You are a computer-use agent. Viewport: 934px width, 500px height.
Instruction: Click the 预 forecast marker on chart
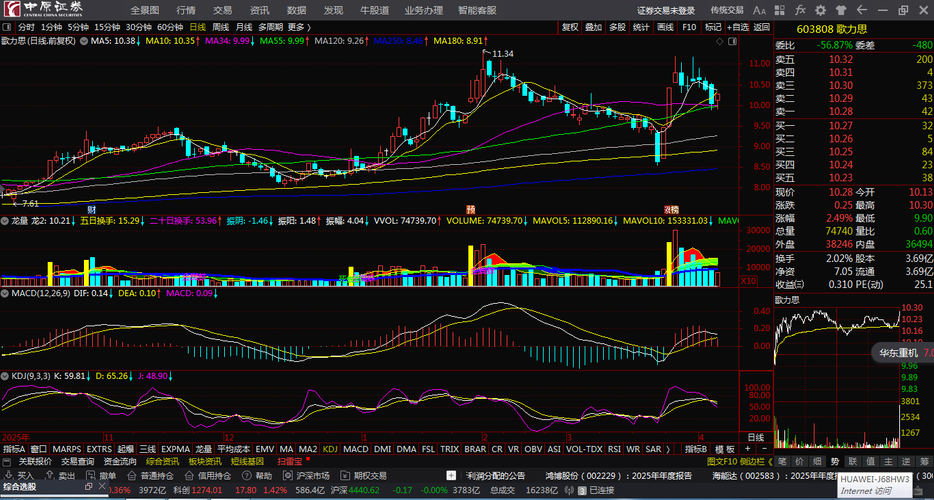pyautogui.click(x=470, y=209)
